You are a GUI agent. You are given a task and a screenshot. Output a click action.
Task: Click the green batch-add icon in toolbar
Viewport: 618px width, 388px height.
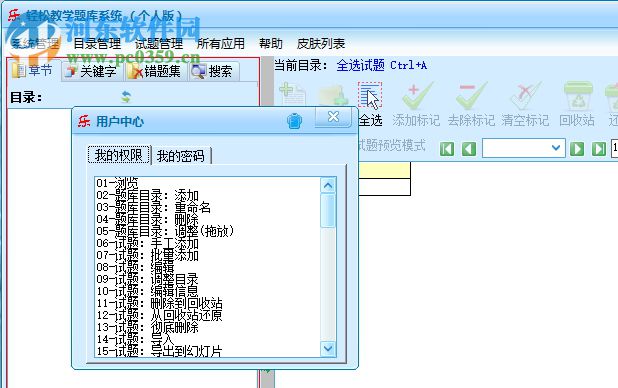point(333,95)
